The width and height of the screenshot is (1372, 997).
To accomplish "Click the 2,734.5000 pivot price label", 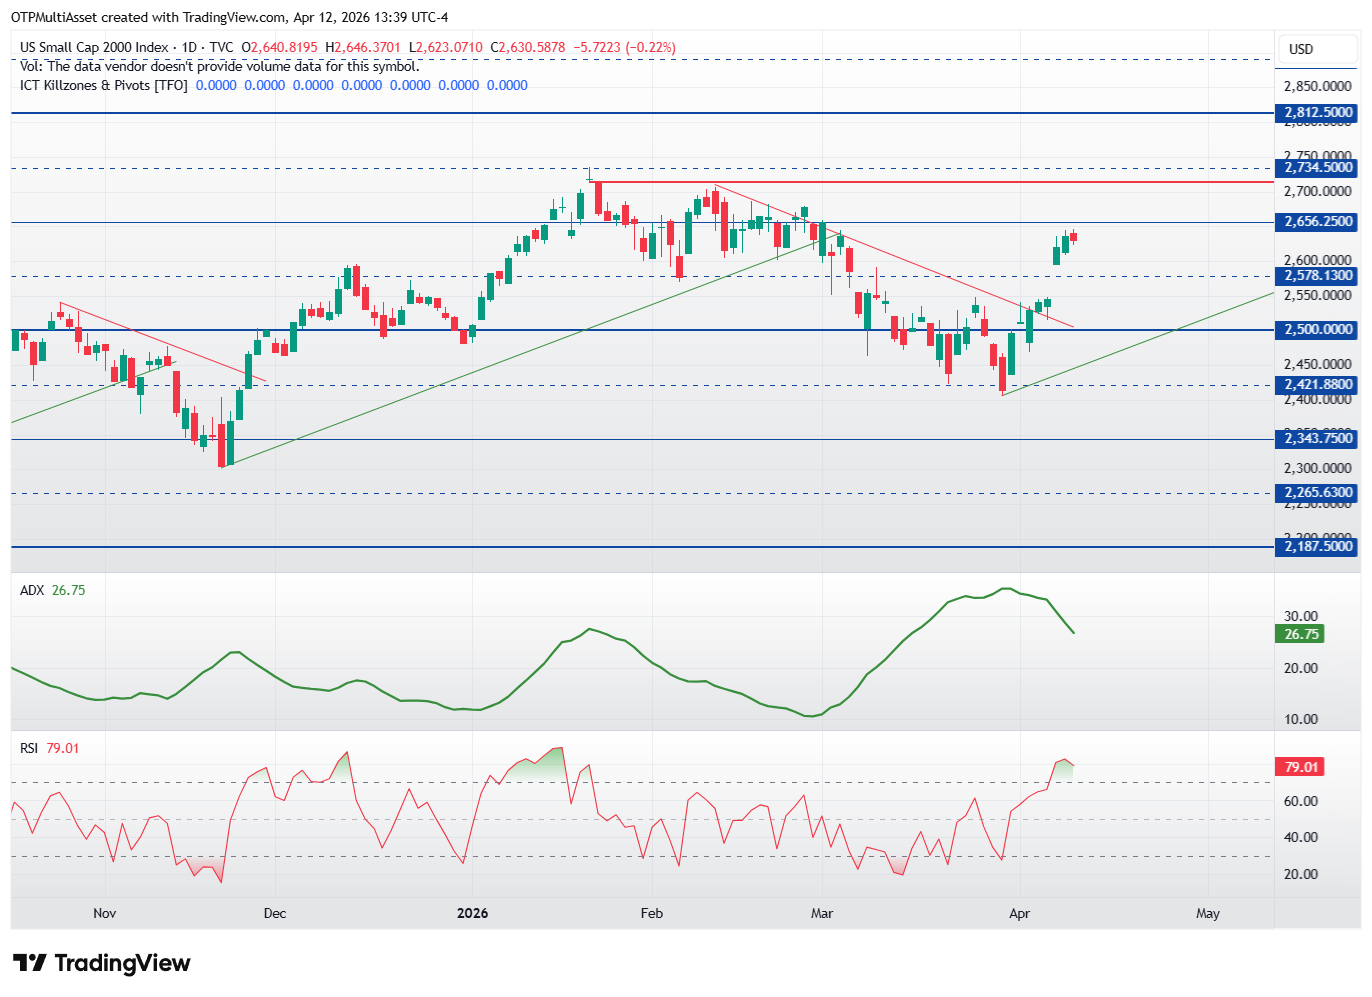I will (1317, 168).
